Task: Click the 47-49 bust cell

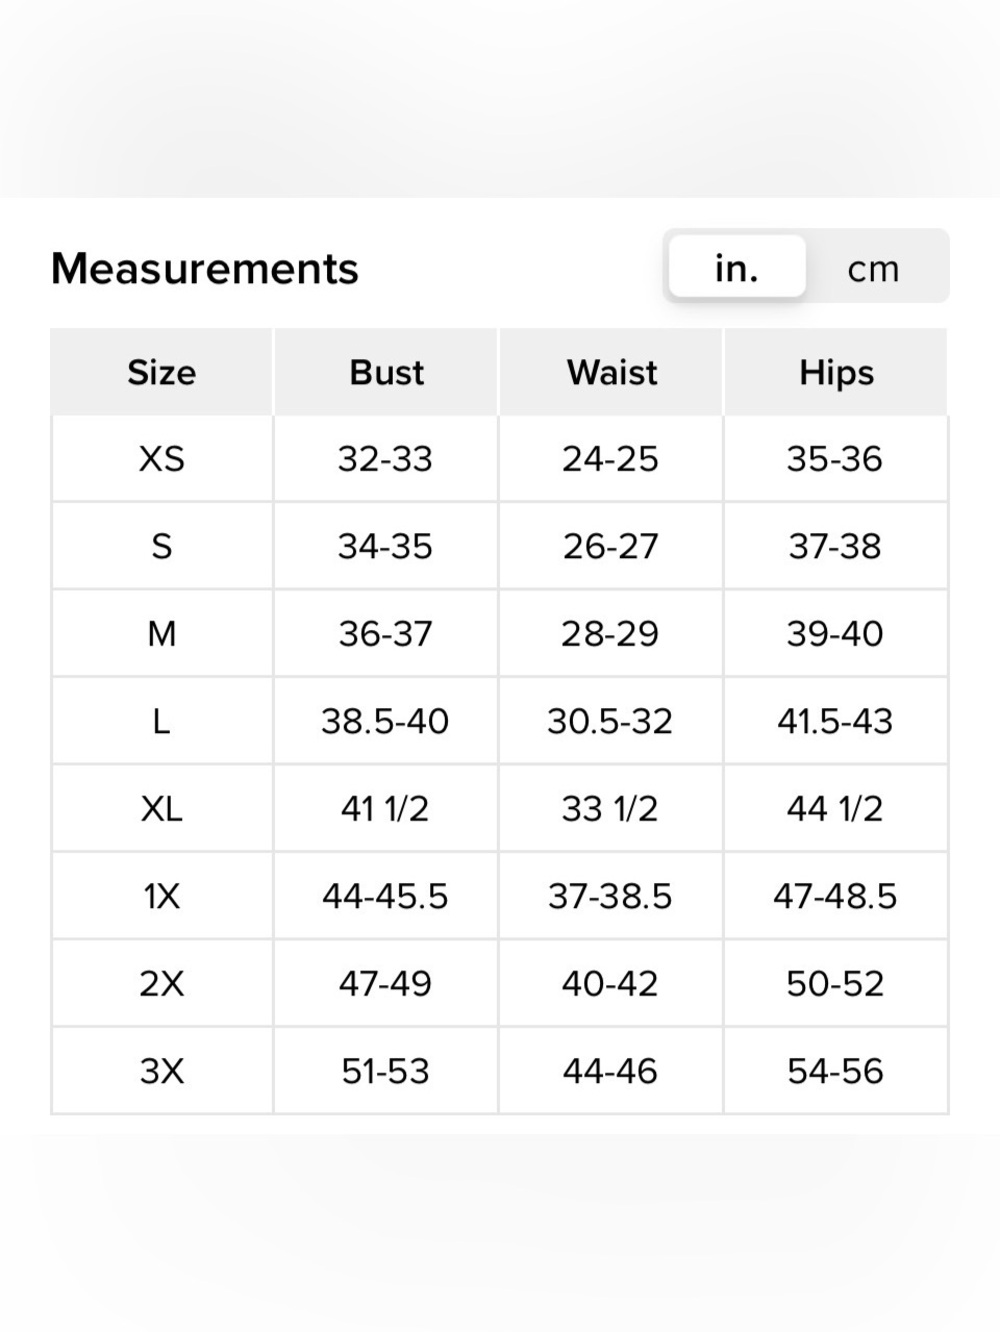Action: tap(386, 983)
